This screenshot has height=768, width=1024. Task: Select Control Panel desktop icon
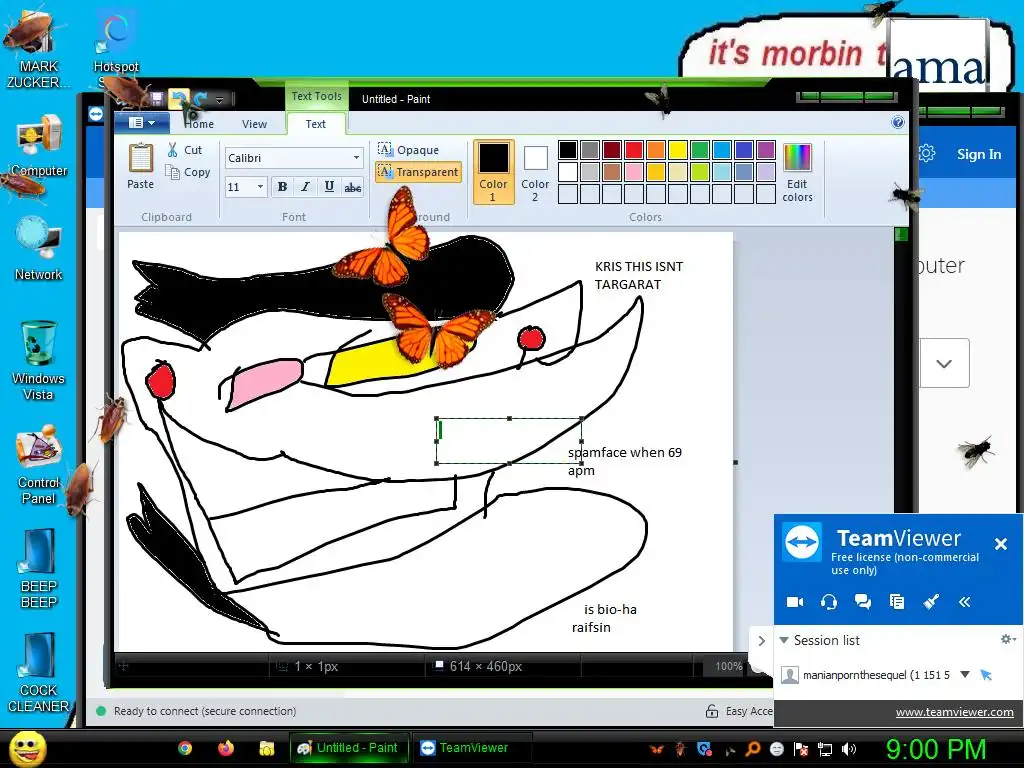(x=39, y=465)
